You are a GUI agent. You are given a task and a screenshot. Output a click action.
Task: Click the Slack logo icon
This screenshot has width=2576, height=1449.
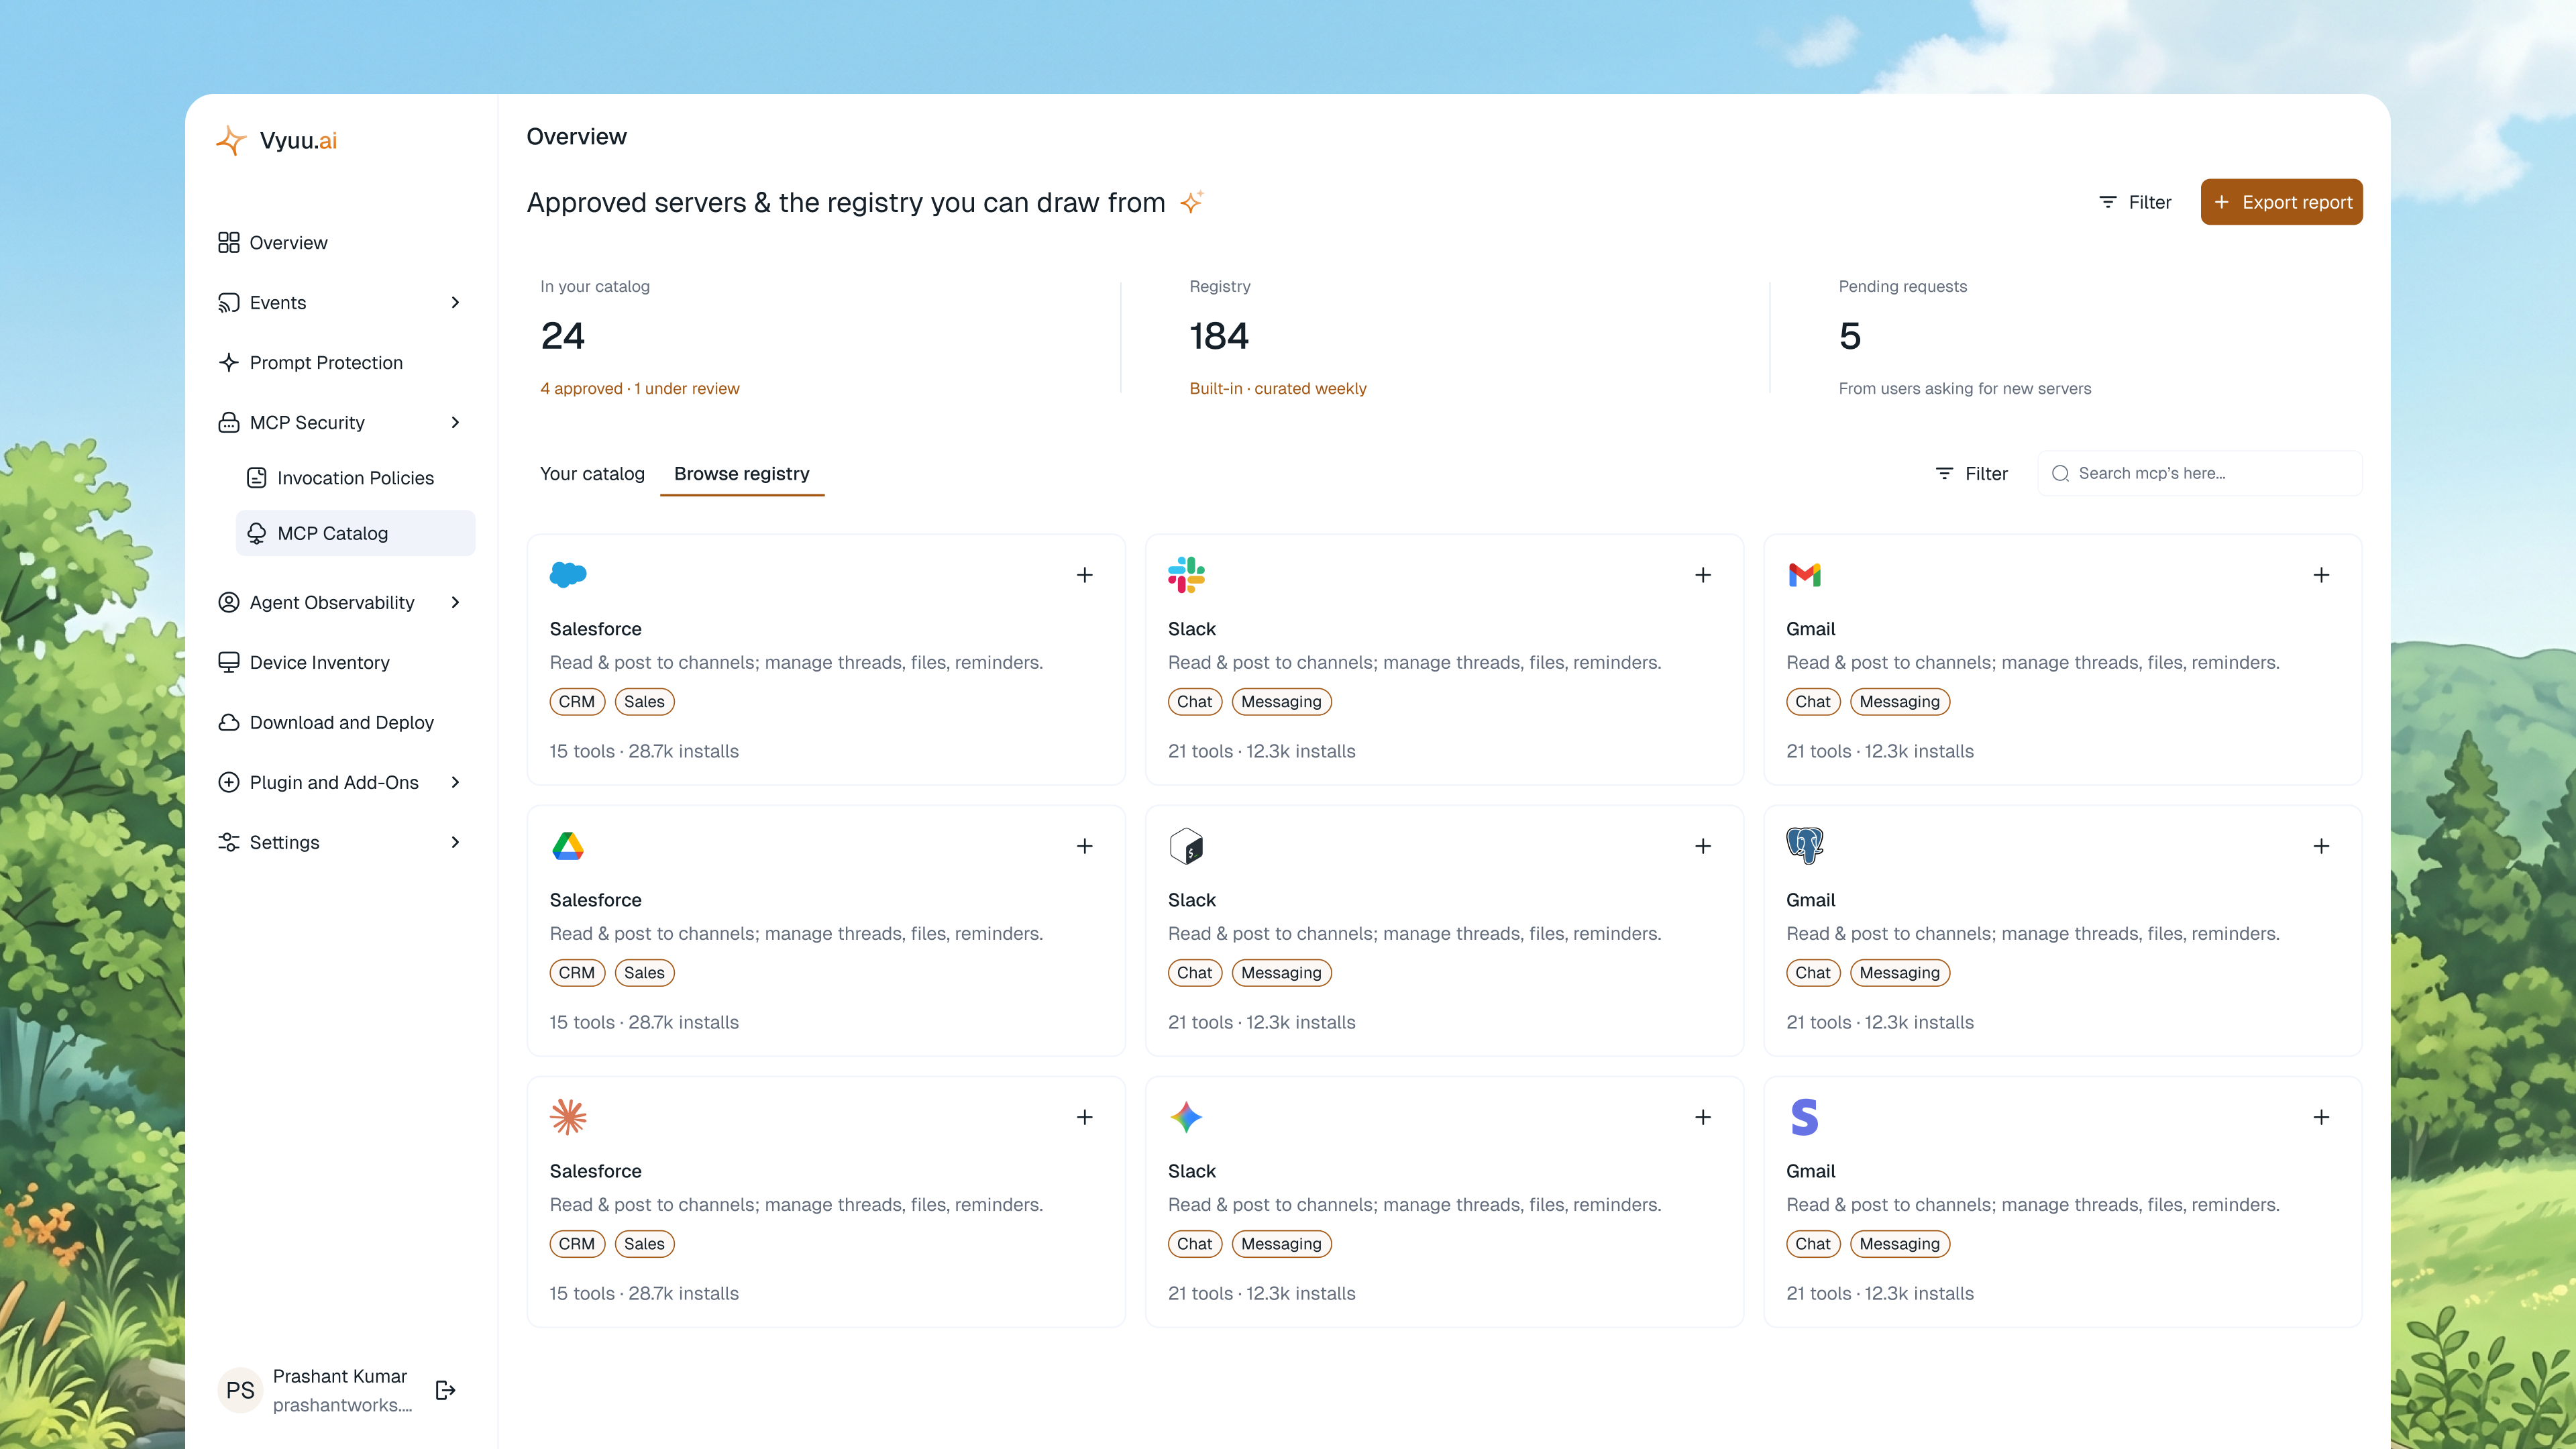pos(1186,575)
